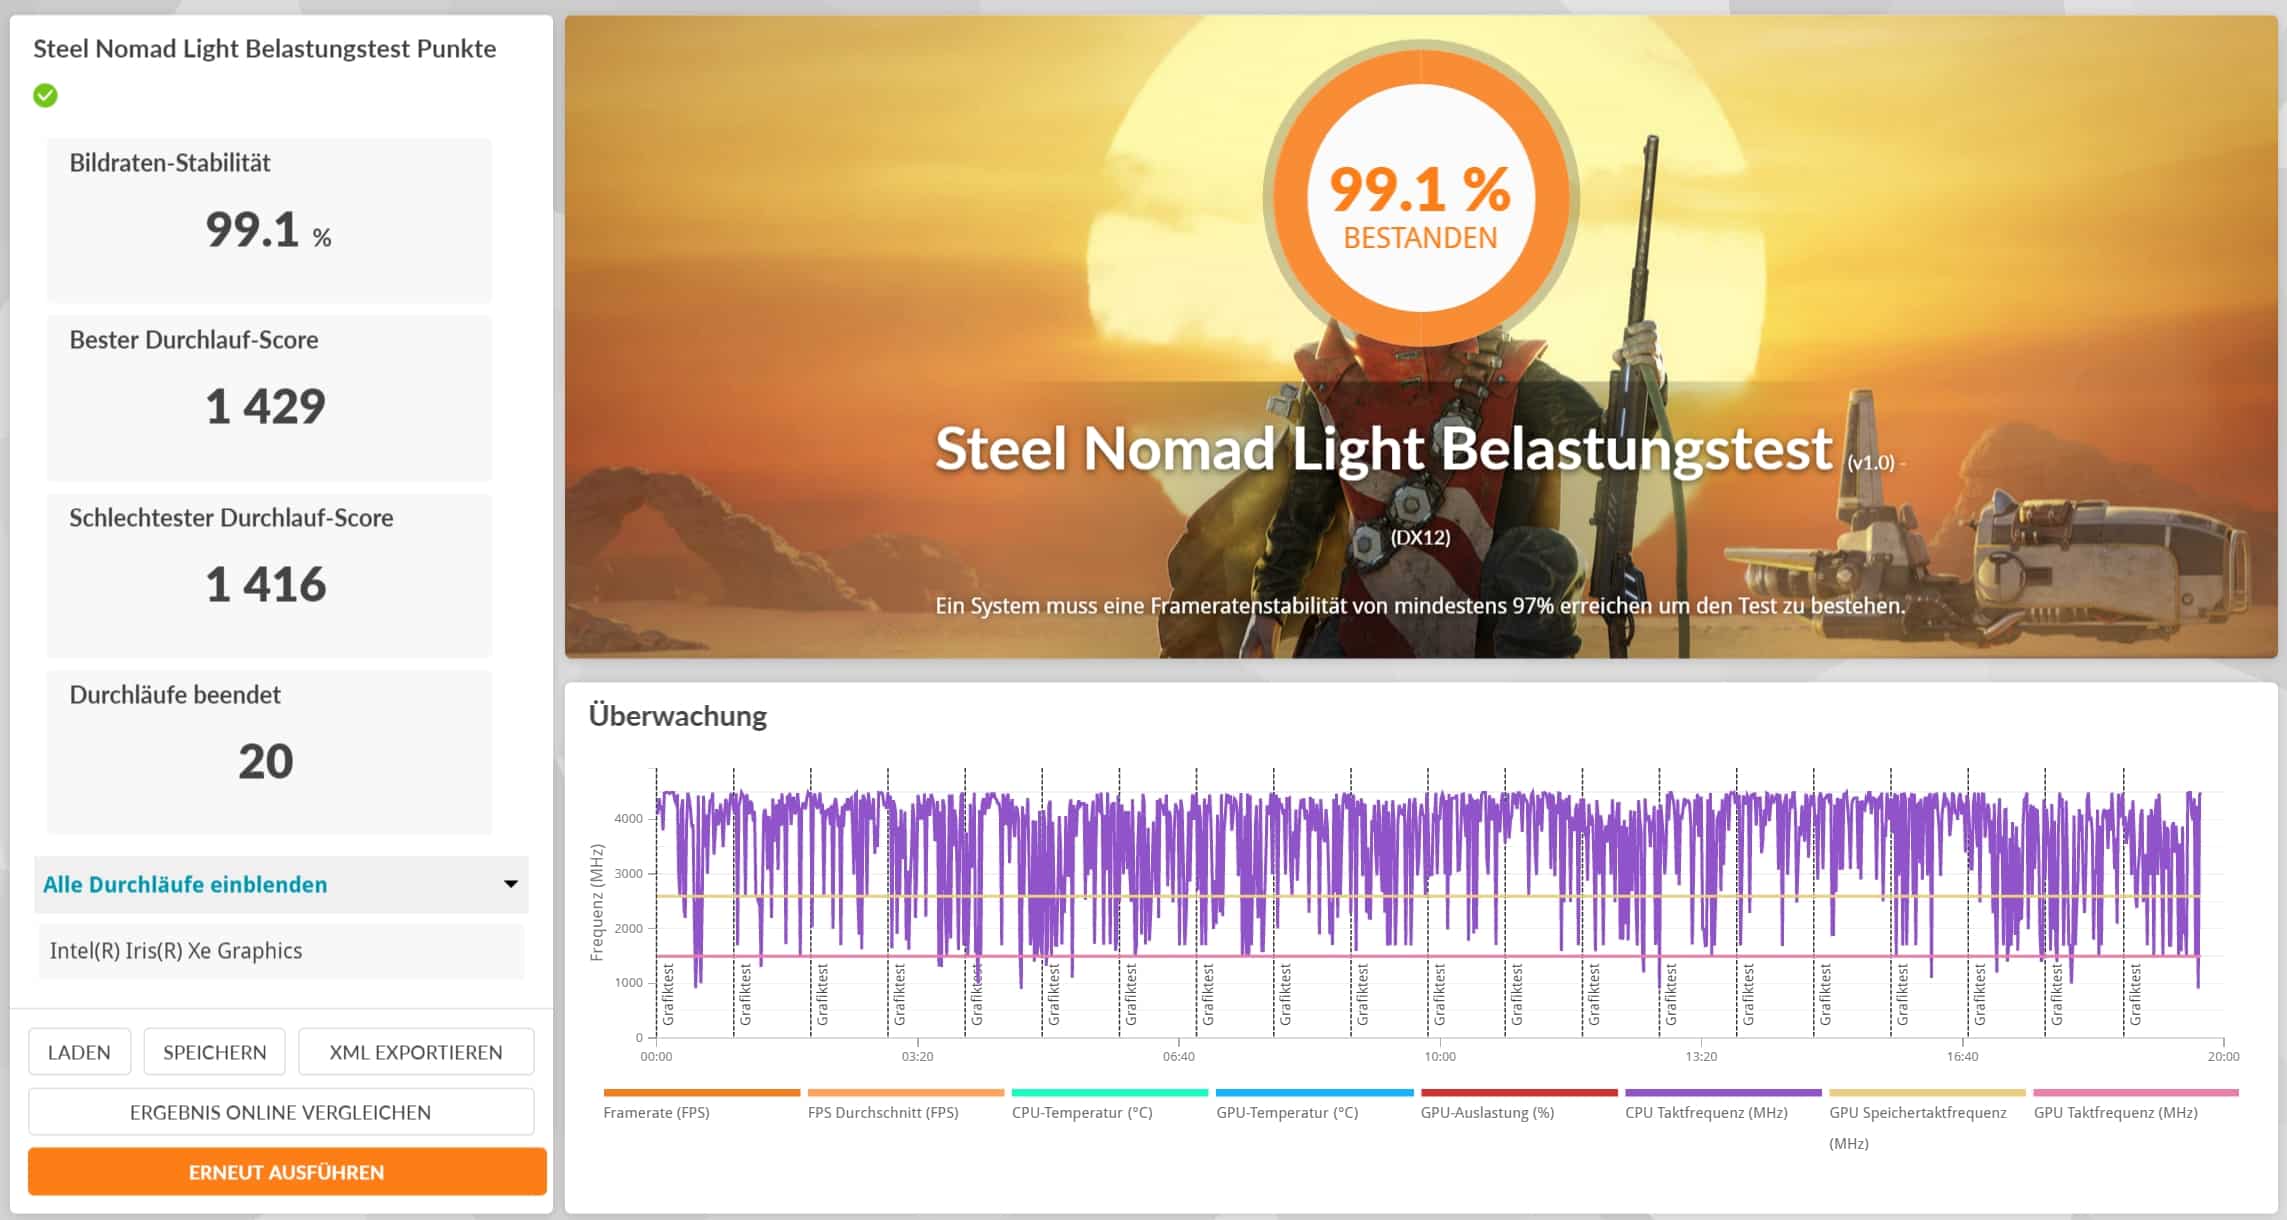Click the orange ERNEUT AUSFÜHREN button
The height and width of the screenshot is (1220, 2287).
287,1172
